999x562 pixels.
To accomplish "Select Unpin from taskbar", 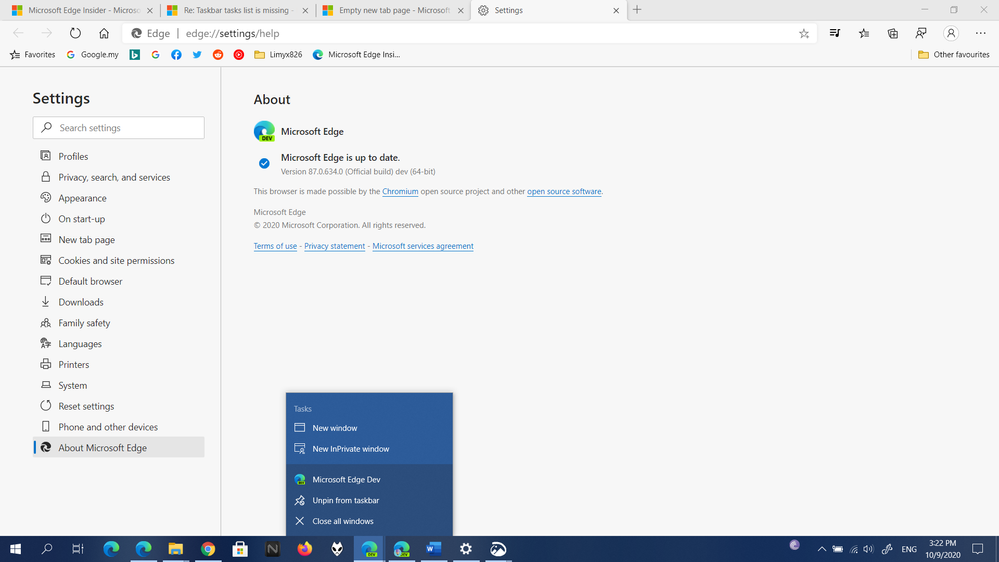I will (x=370, y=500).
